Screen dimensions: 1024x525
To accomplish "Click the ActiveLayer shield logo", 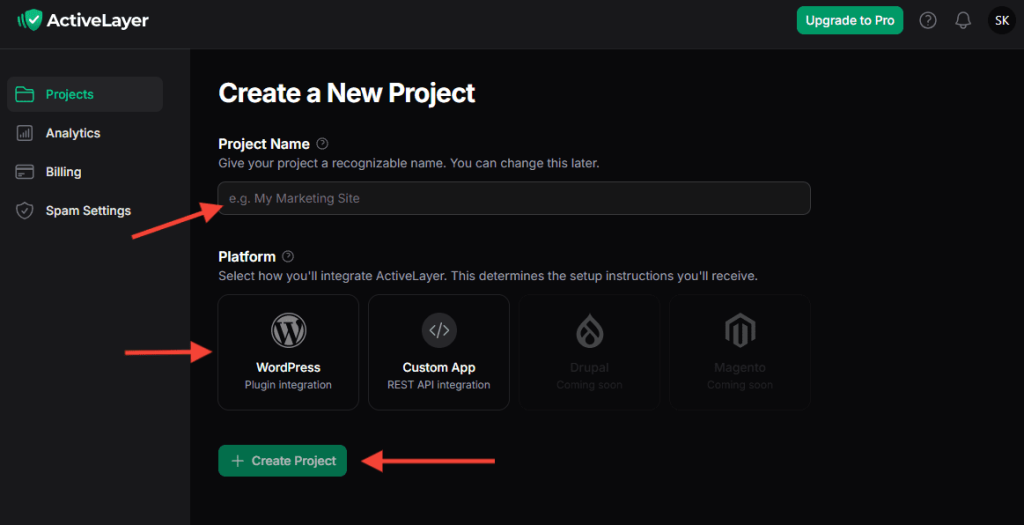I will click(30, 20).
